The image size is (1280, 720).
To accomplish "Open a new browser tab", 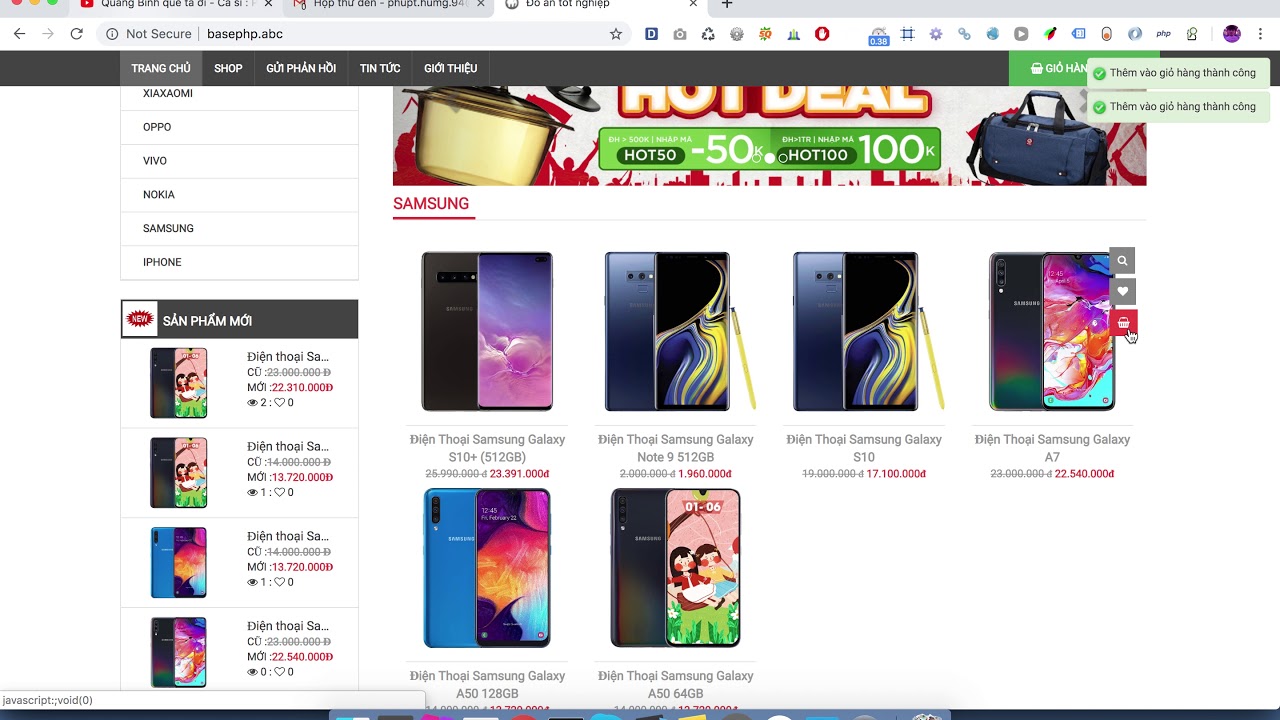I will (x=727, y=5).
